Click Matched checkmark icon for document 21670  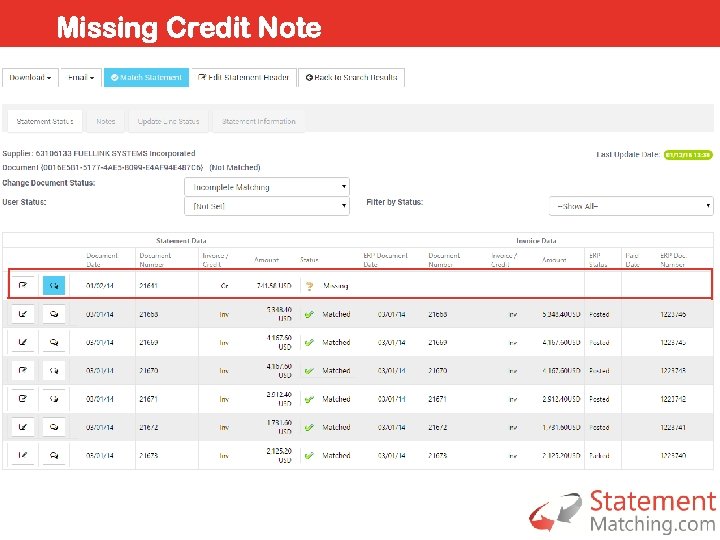pyautogui.click(x=309, y=371)
